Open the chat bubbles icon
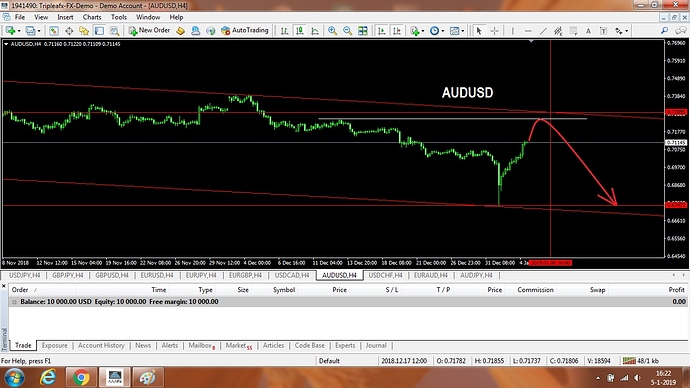The image size is (690, 388). [681, 30]
